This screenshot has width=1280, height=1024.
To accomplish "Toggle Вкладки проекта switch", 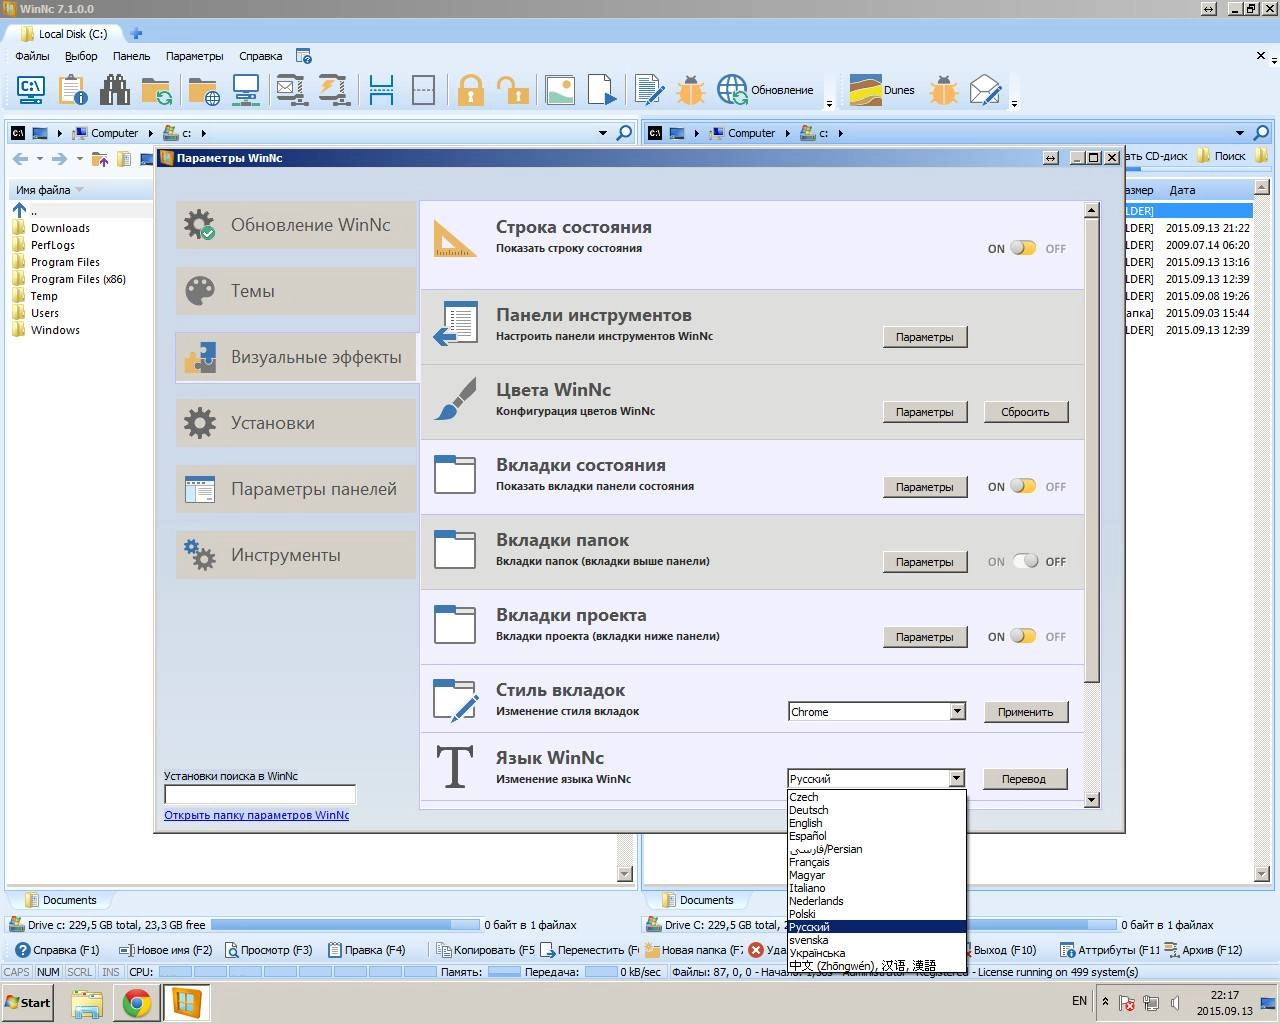I will (x=1023, y=636).
